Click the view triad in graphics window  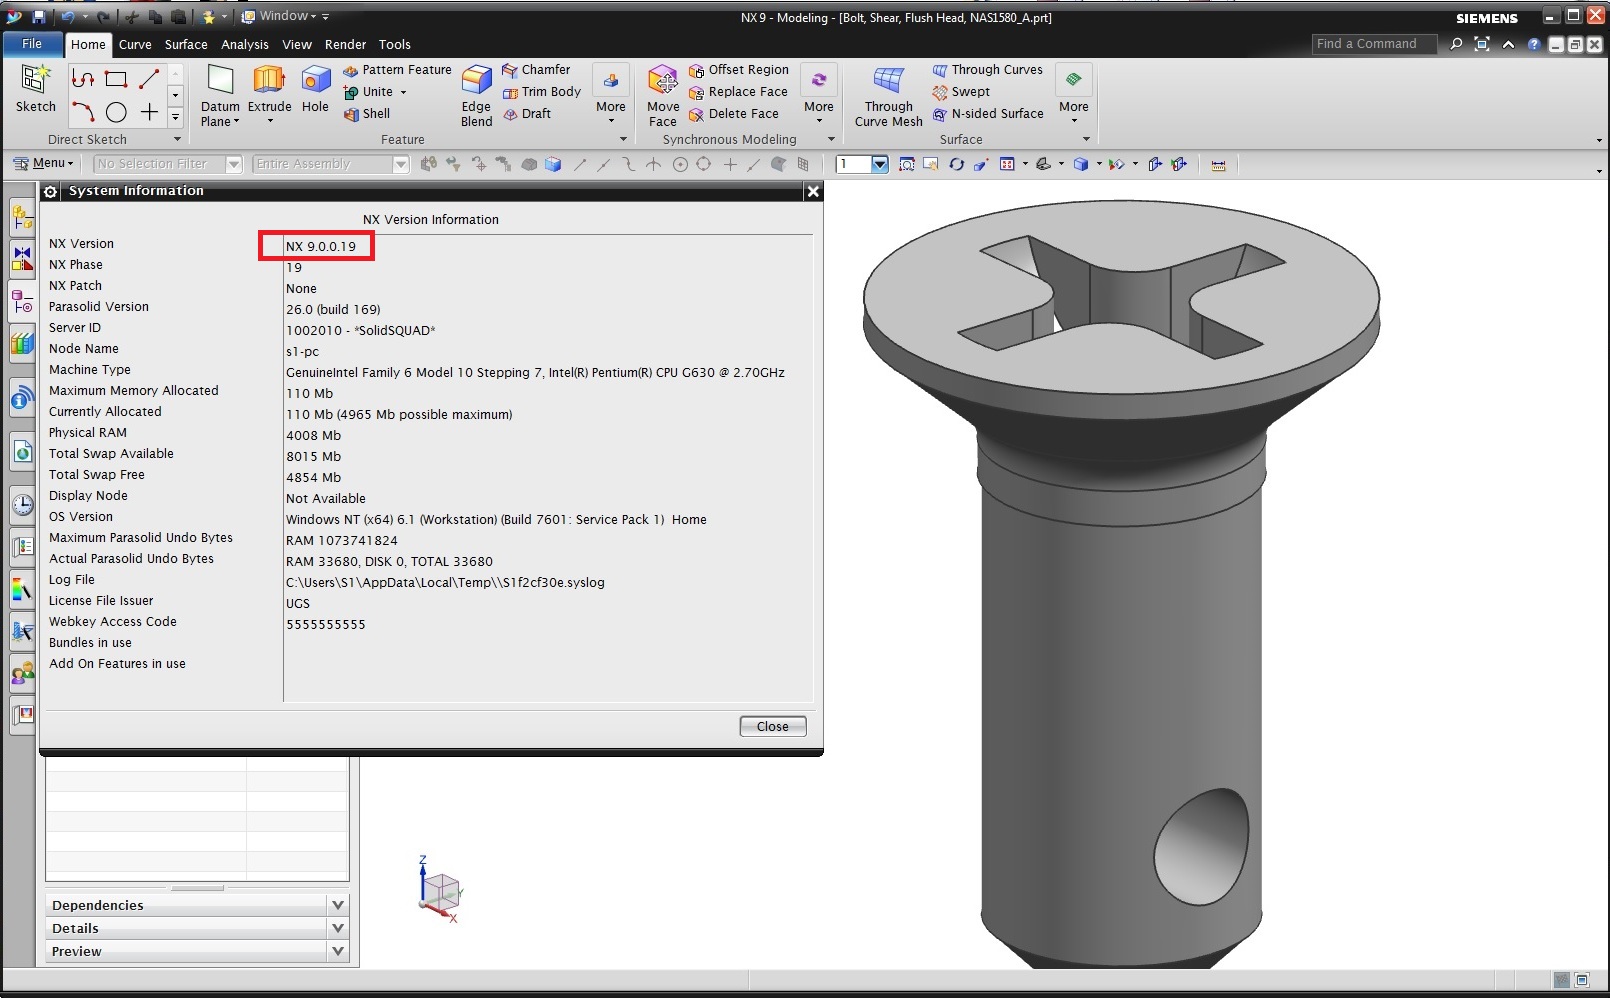438,889
